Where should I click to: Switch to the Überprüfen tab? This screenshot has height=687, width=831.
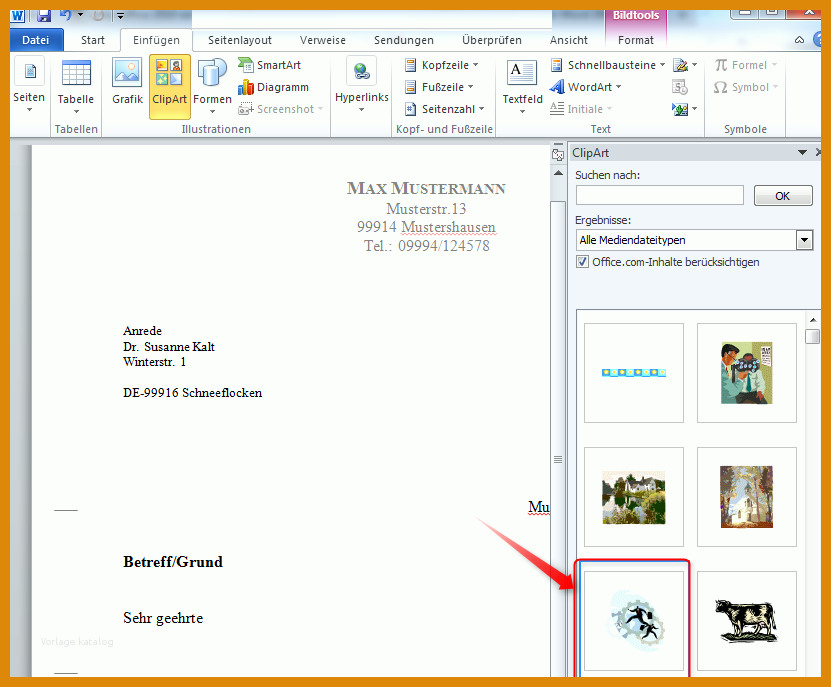[491, 40]
